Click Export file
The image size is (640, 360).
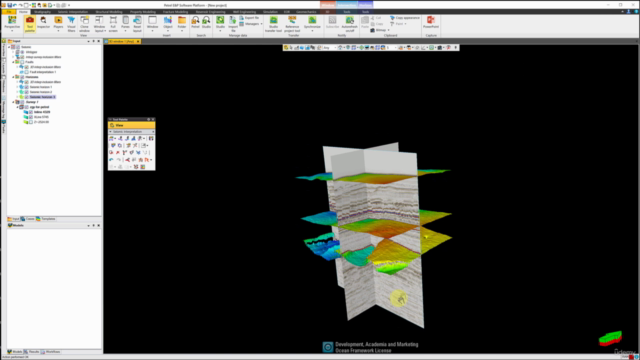[x=249, y=18]
